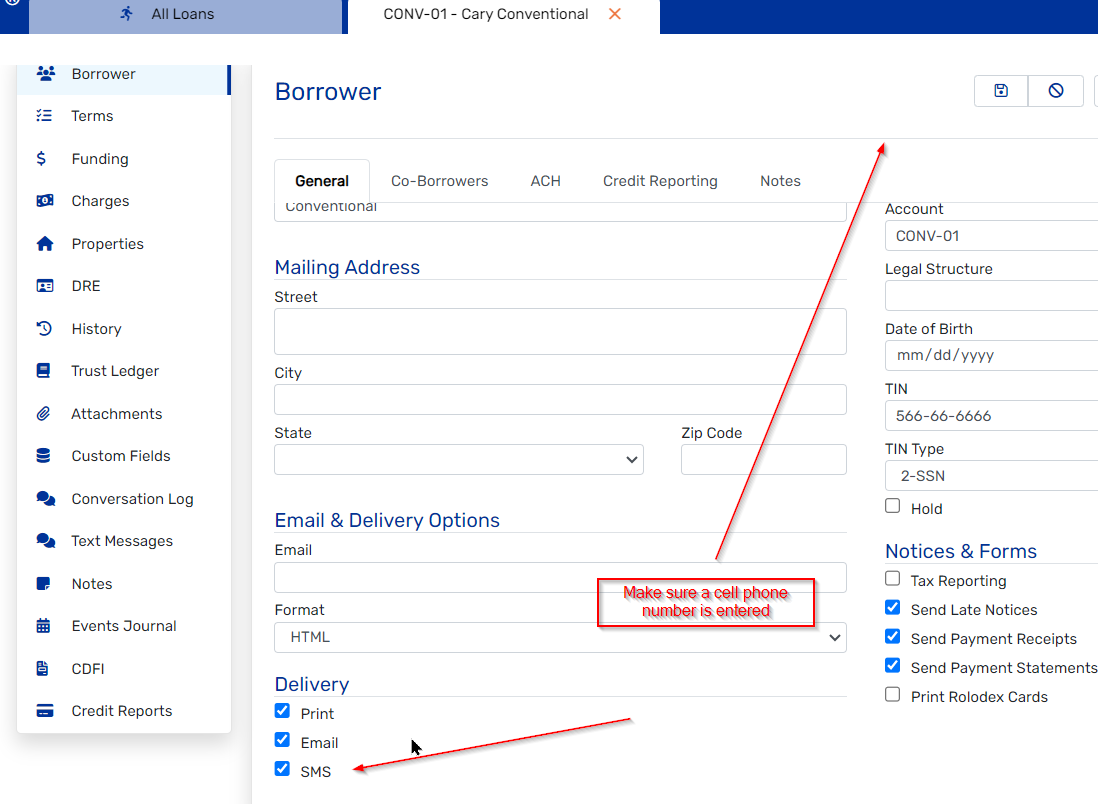Click the cancel circle-slash icon
The image size is (1098, 804).
click(1056, 90)
